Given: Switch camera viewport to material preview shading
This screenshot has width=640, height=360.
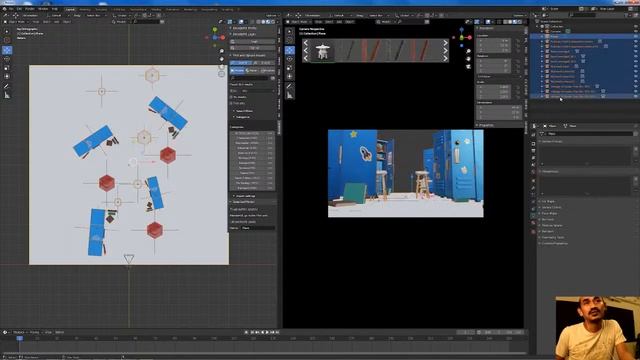Looking at the screenshot, I should 515,22.
